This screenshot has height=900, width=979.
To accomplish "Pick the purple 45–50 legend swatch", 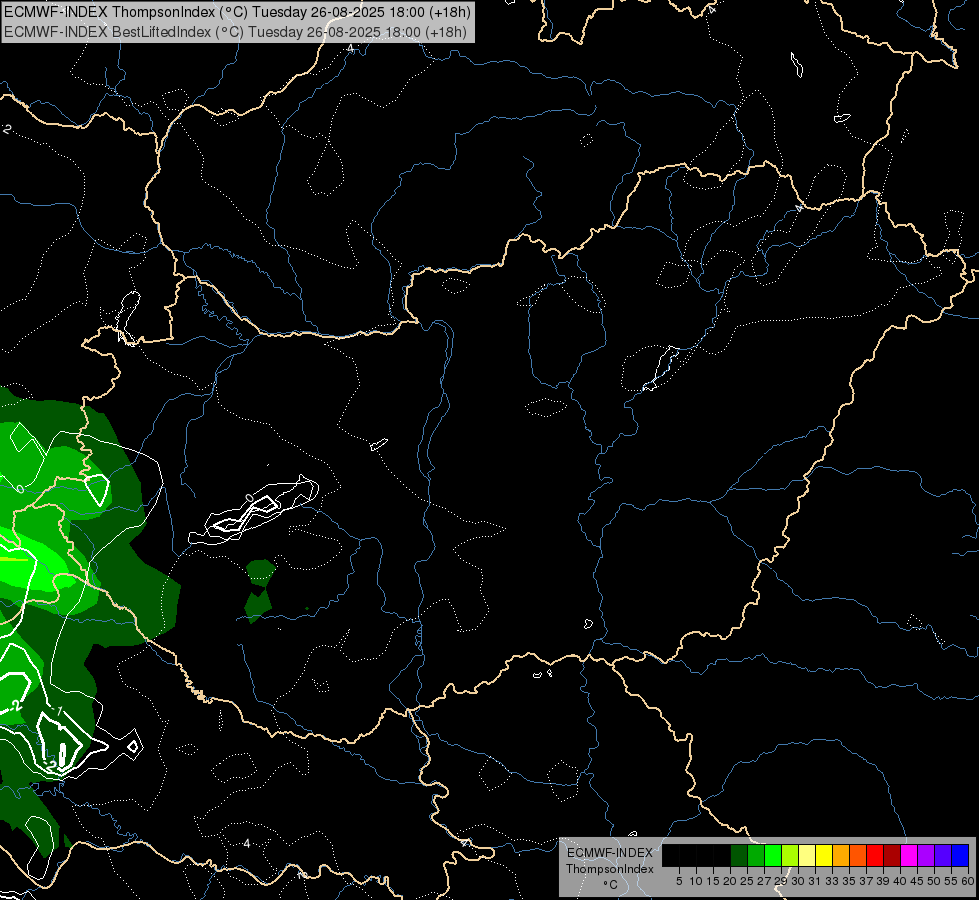I will coord(926,855).
